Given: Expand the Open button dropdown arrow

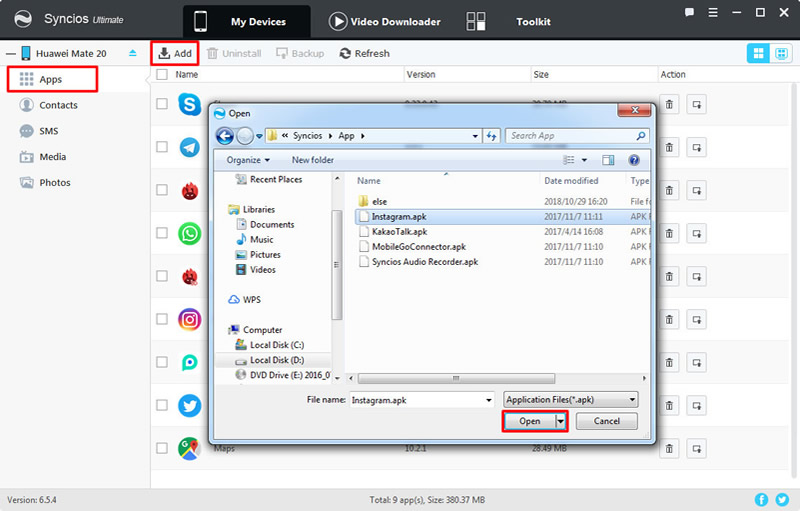Looking at the screenshot, I should click(x=561, y=421).
